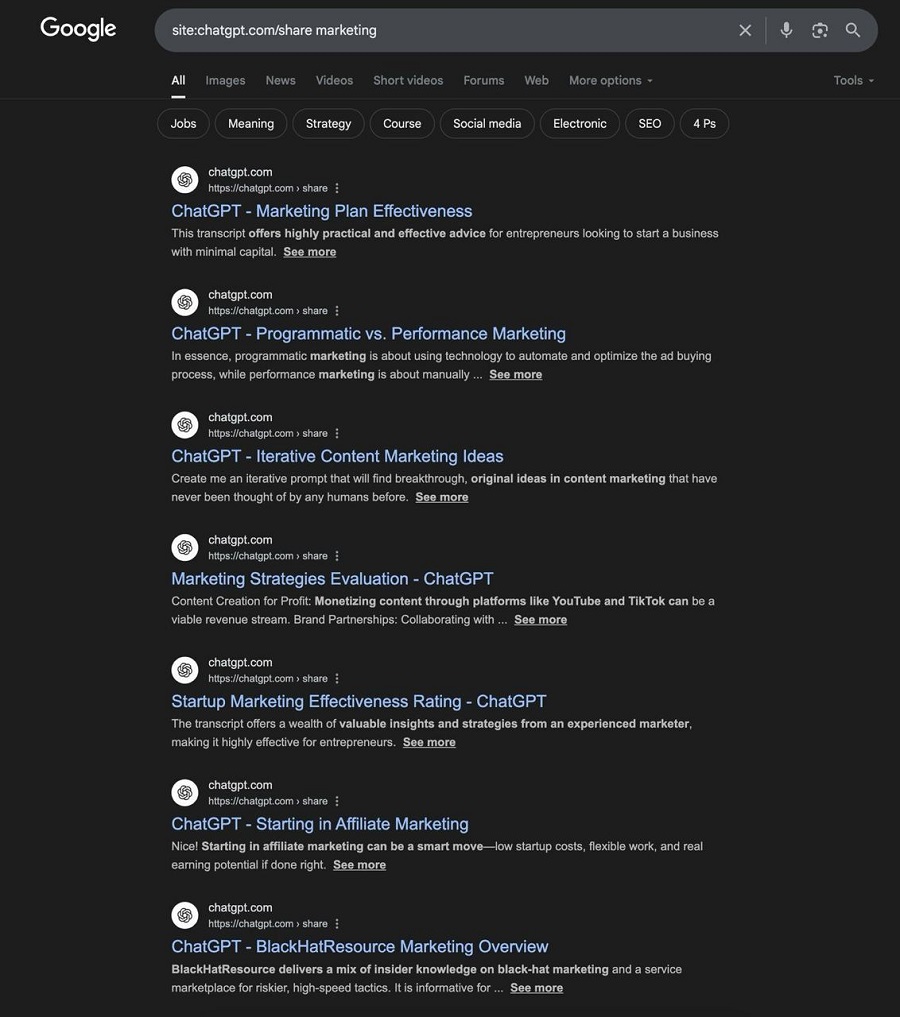Viewport: 900px width, 1017px height.
Task: Open ChatGPT - Iterative Content Marketing Ideas link
Action: (337, 457)
